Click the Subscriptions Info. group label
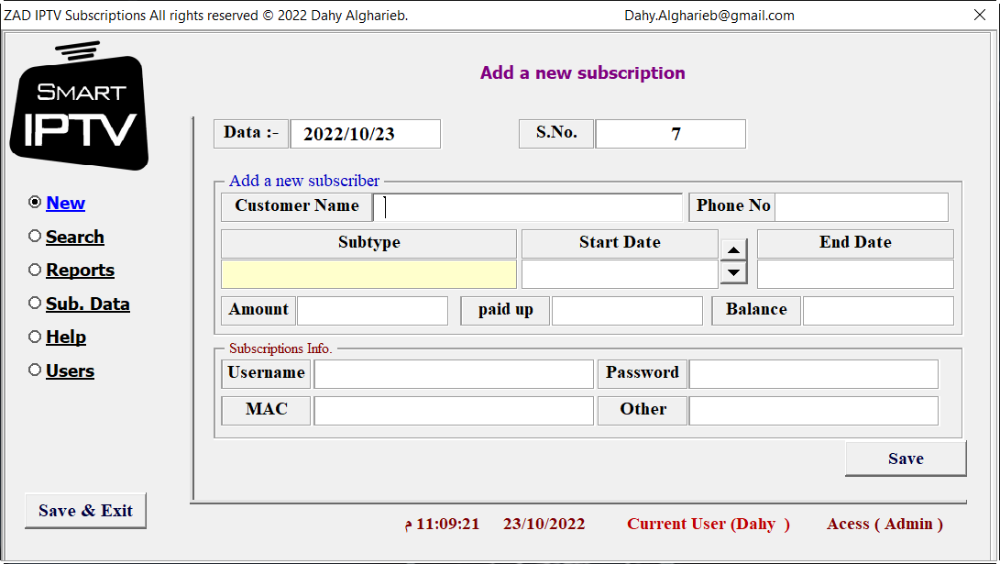Viewport: 1000px width, 564px height. pos(281,348)
